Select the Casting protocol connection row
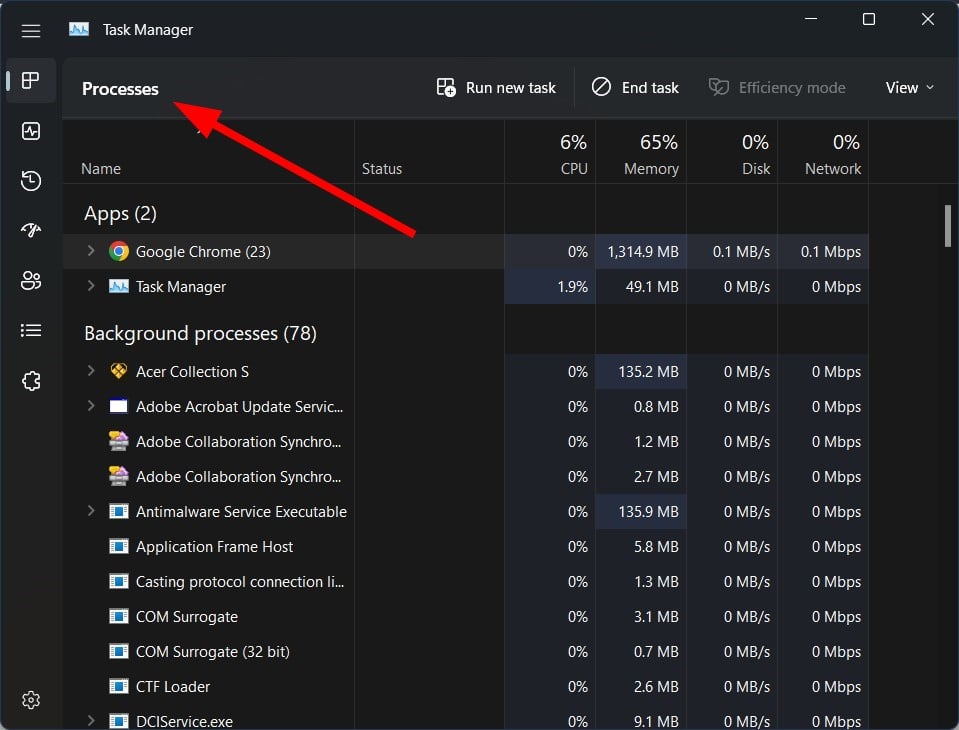The image size is (959, 730). (465, 581)
